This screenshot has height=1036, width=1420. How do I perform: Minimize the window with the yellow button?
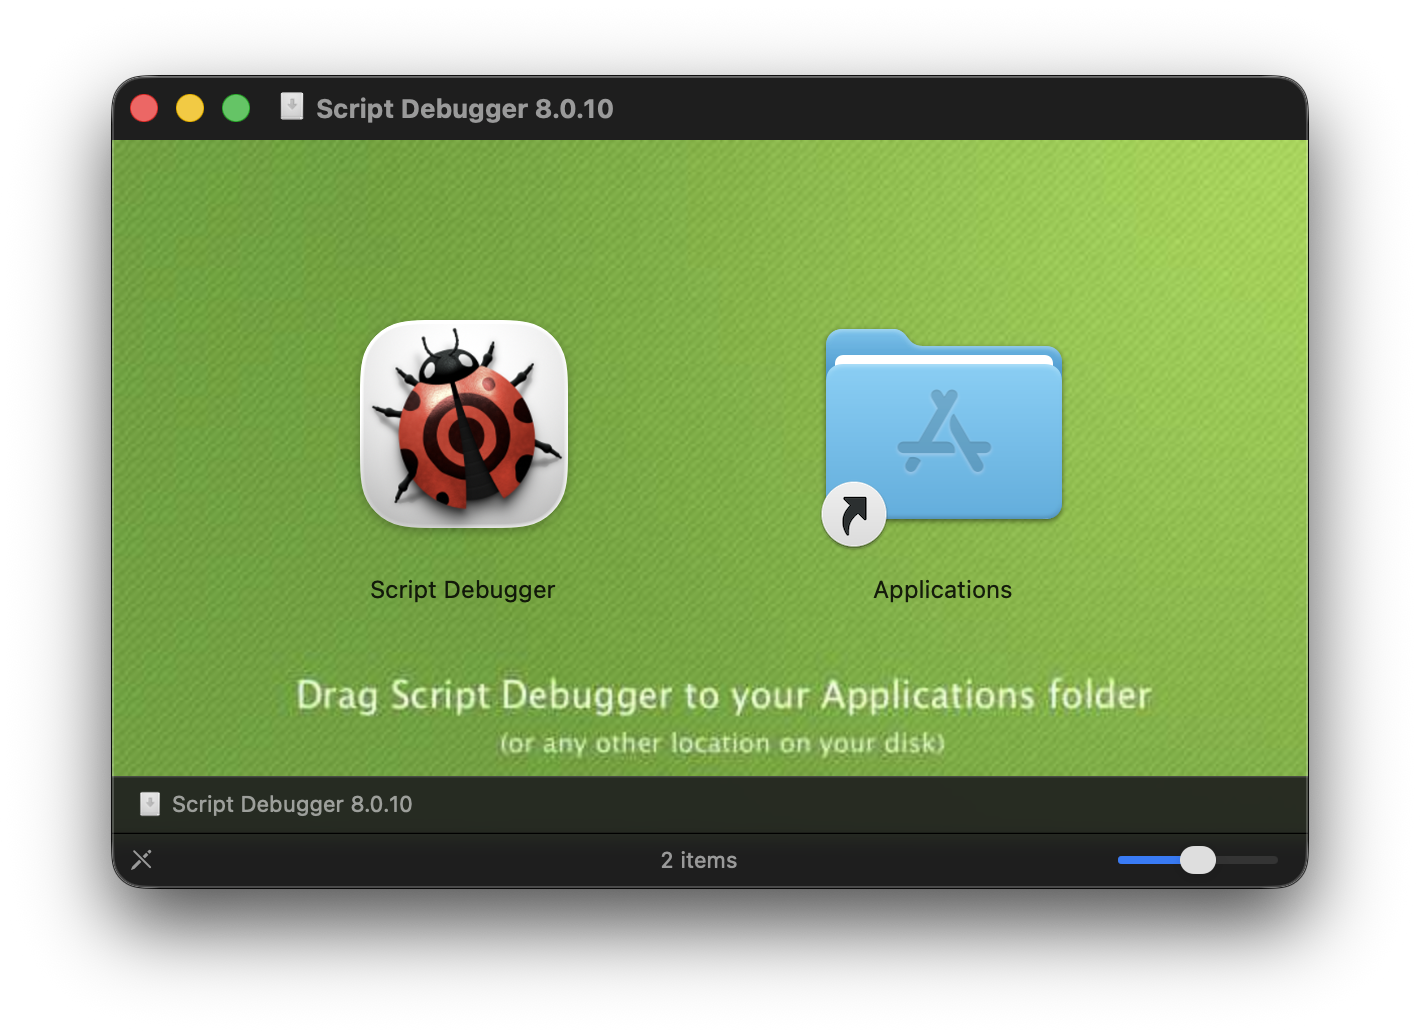click(x=190, y=108)
